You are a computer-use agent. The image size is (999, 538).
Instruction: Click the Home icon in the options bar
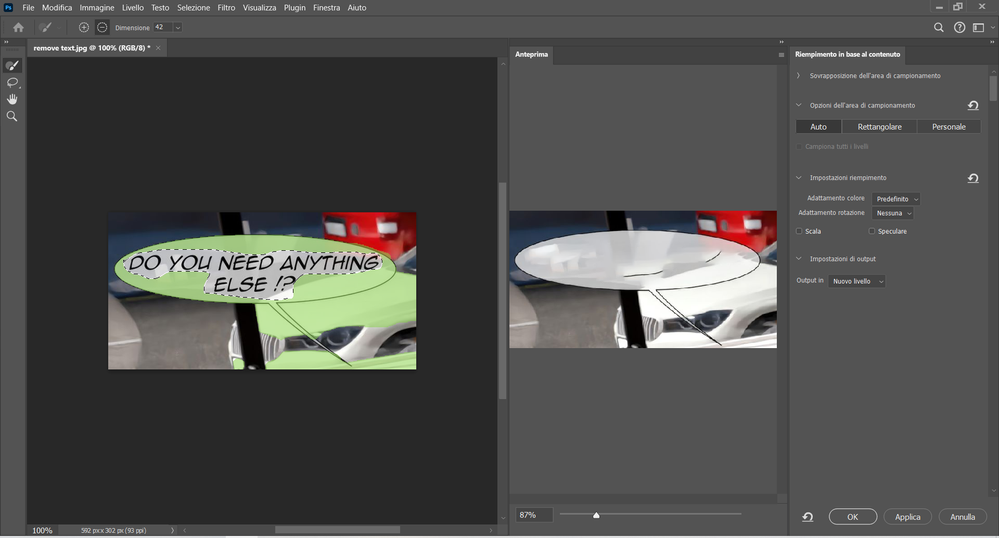pos(18,27)
